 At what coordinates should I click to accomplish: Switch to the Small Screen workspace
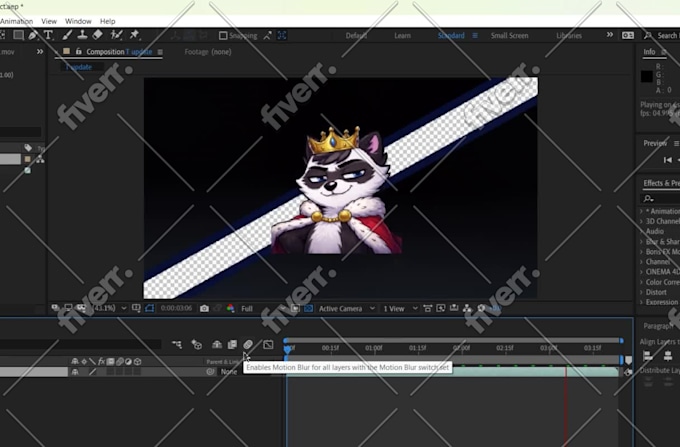point(510,36)
